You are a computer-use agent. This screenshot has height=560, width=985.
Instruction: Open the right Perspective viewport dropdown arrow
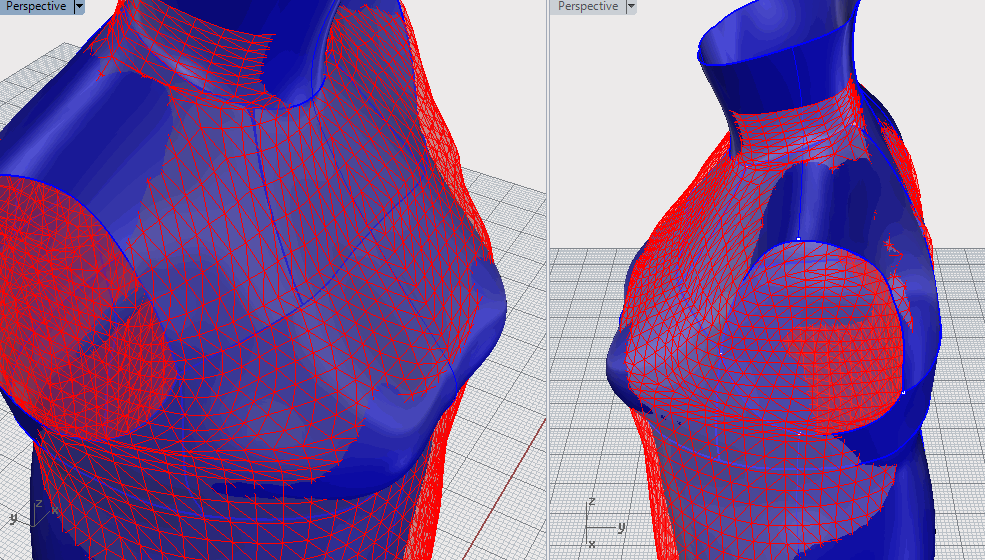tap(631, 6)
